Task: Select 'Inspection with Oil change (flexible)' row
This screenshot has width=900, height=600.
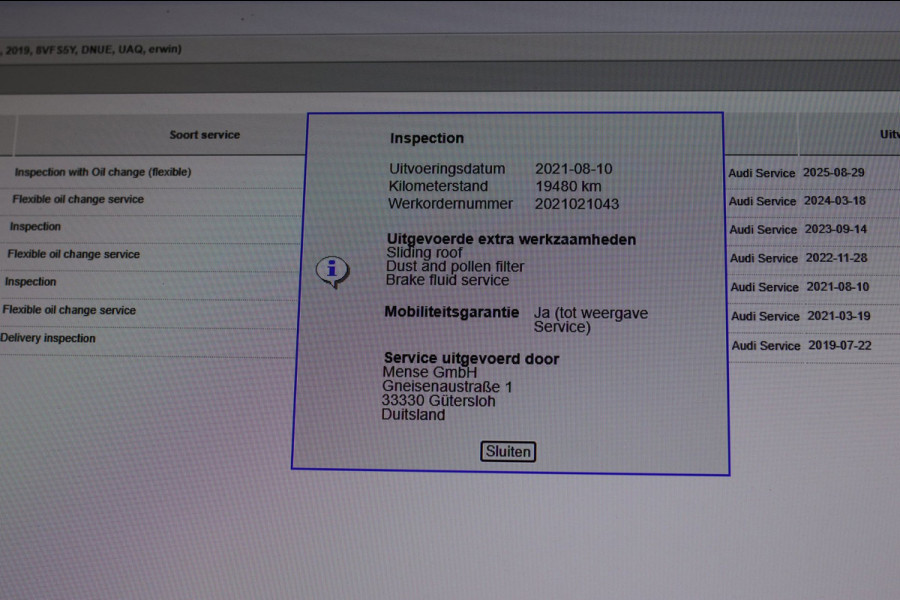Action: tap(103, 172)
